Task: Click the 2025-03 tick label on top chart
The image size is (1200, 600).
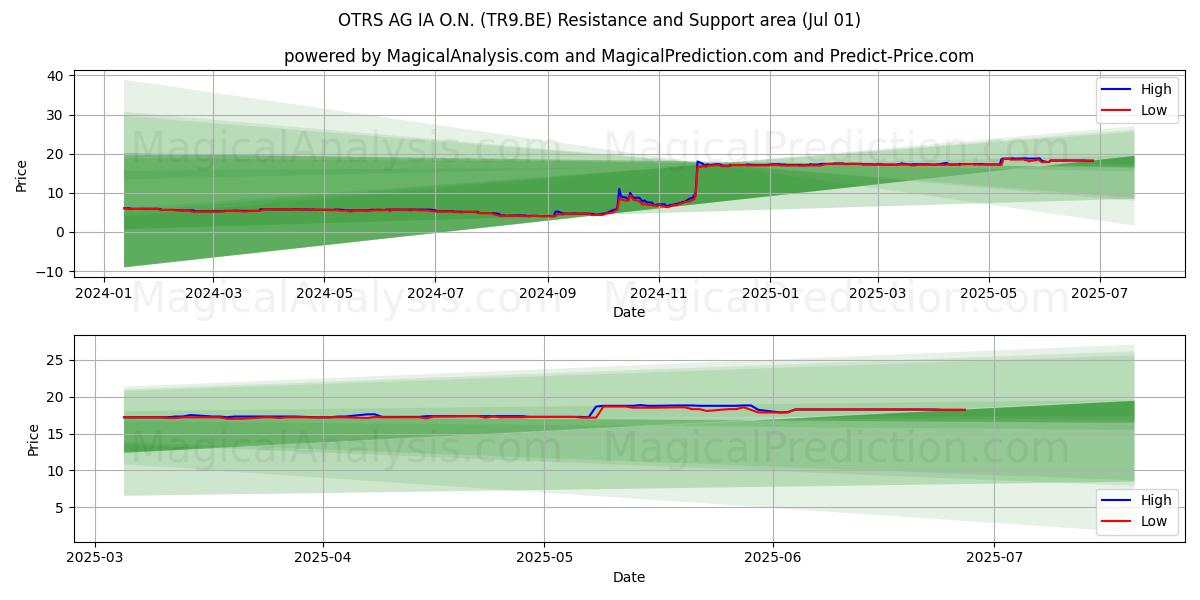Action: coord(877,294)
